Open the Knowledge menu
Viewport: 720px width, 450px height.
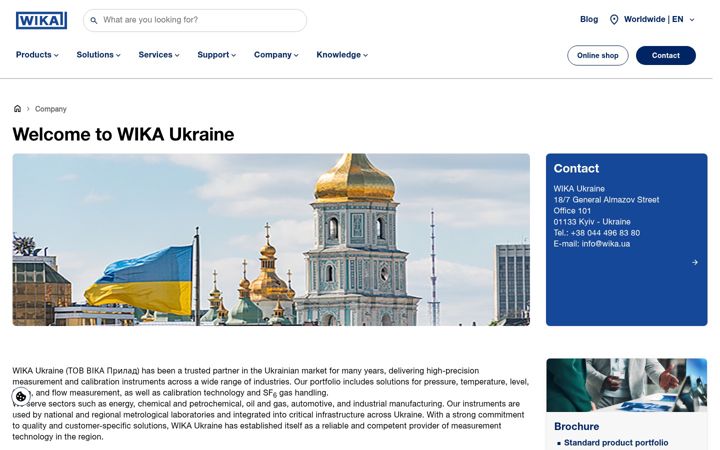pos(342,55)
